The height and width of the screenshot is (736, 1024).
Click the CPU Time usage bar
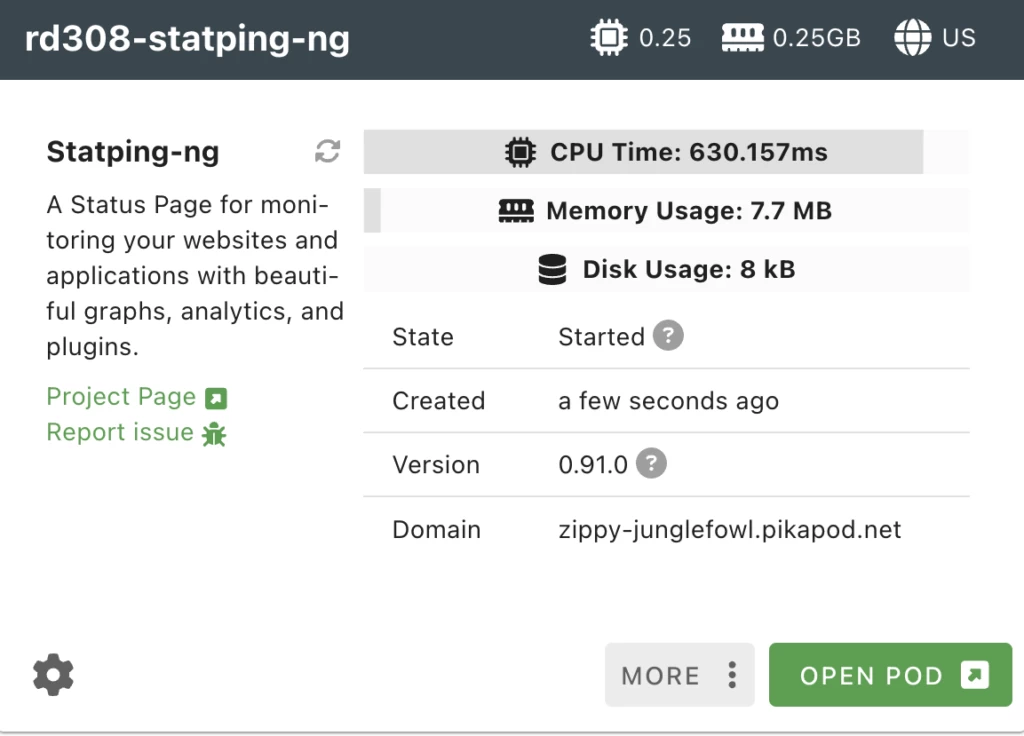(666, 153)
